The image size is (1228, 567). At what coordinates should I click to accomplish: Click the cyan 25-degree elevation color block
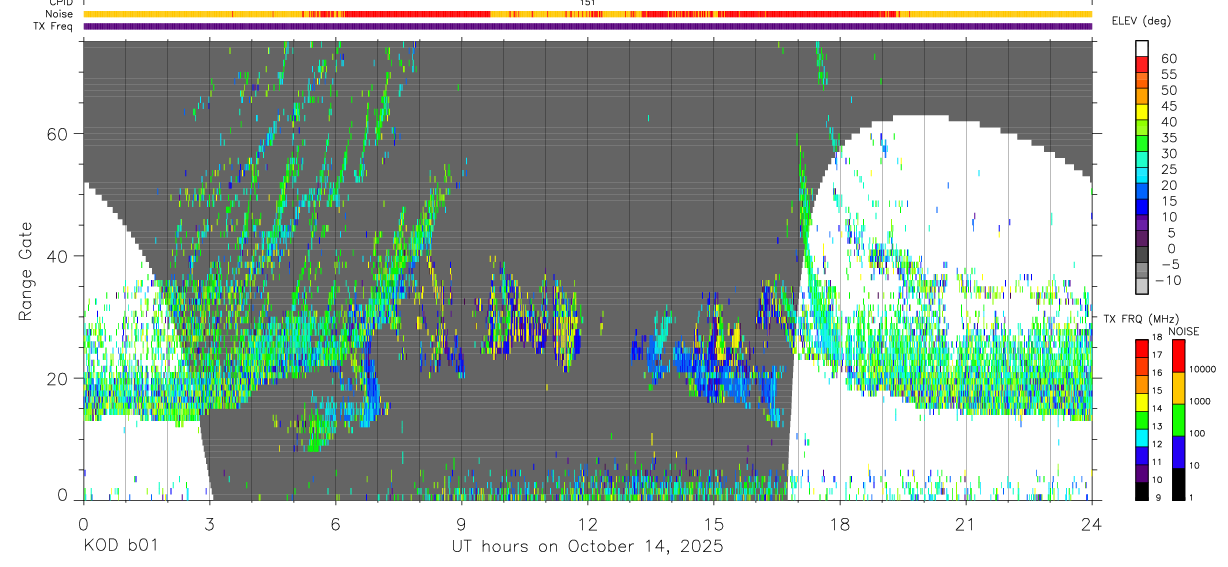1142,175
